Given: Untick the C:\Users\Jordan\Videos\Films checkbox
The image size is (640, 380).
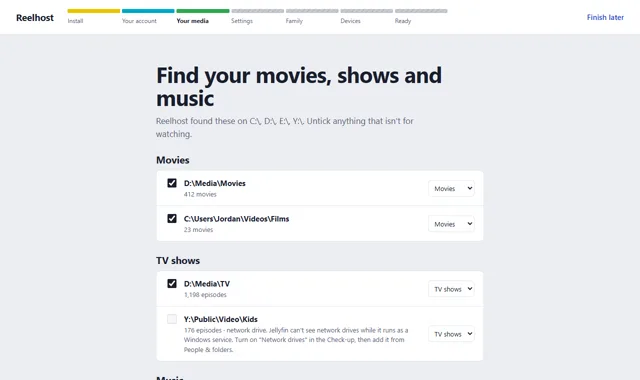Looking at the screenshot, I should click(x=172, y=218).
